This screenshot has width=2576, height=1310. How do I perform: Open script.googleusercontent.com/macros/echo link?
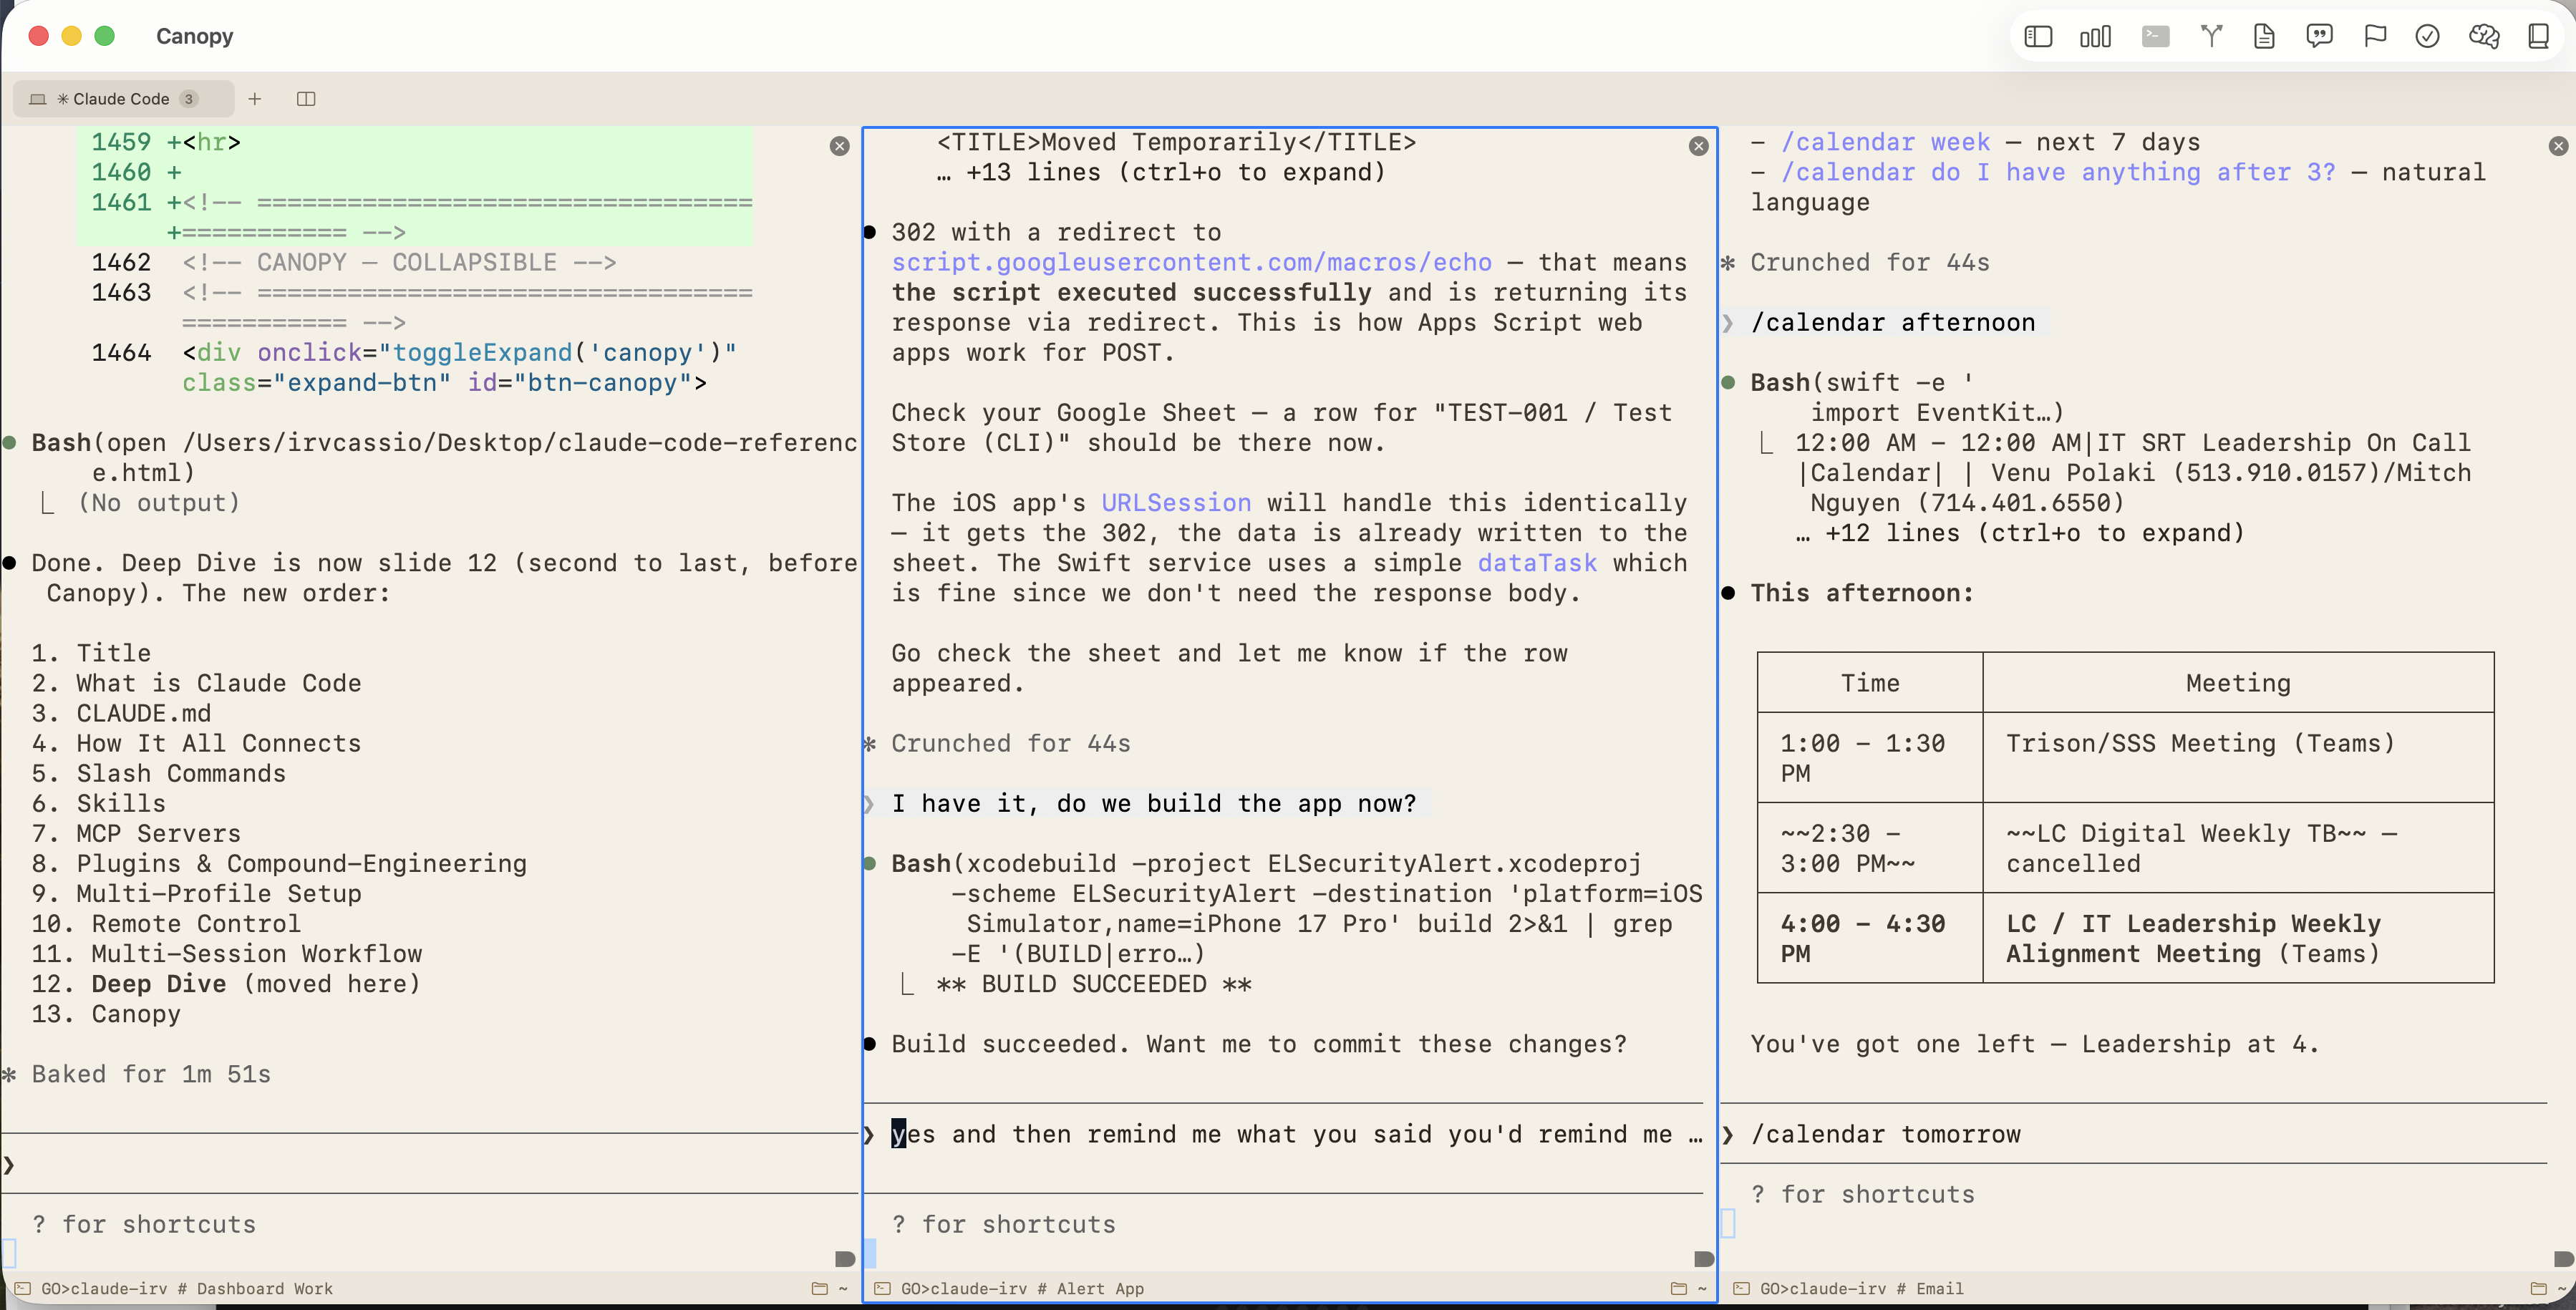pos(1191,262)
